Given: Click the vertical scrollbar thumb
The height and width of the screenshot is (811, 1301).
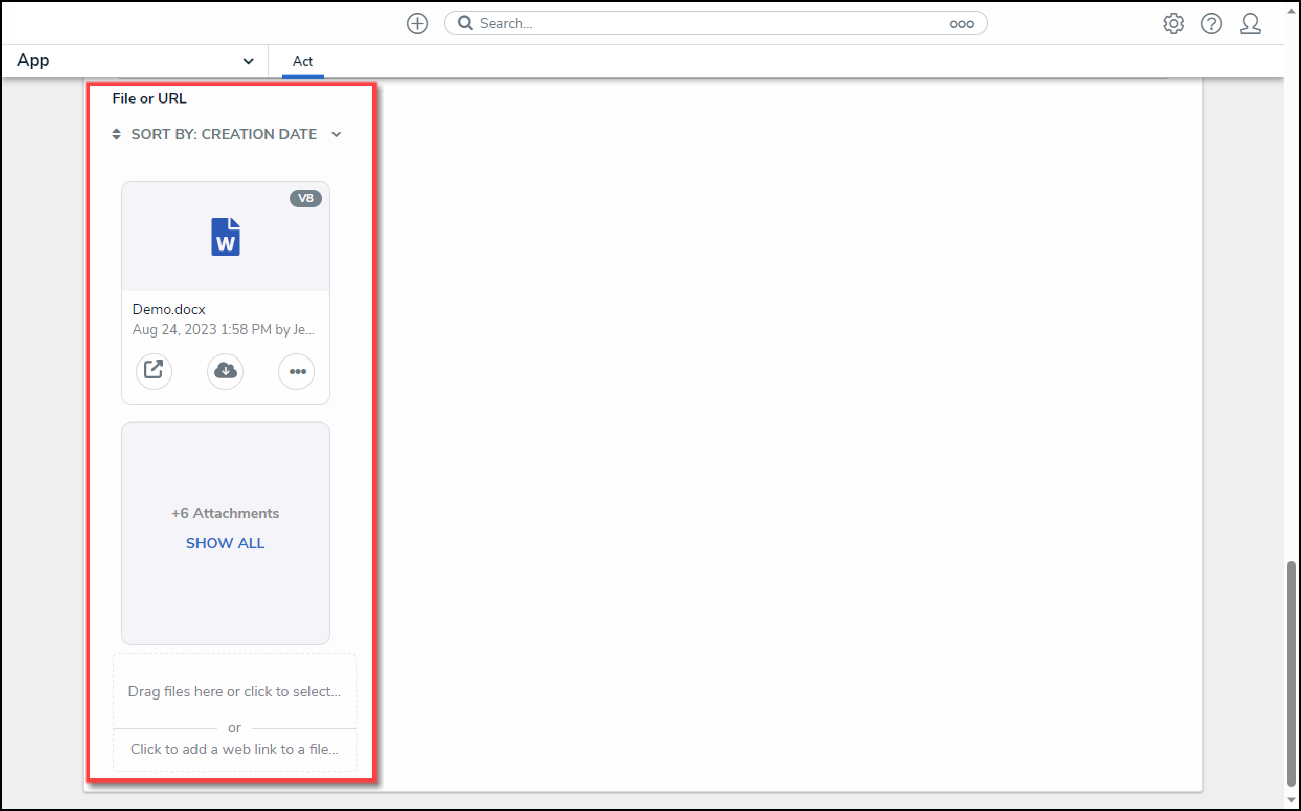Looking at the screenshot, I should pyautogui.click(x=1291, y=676).
